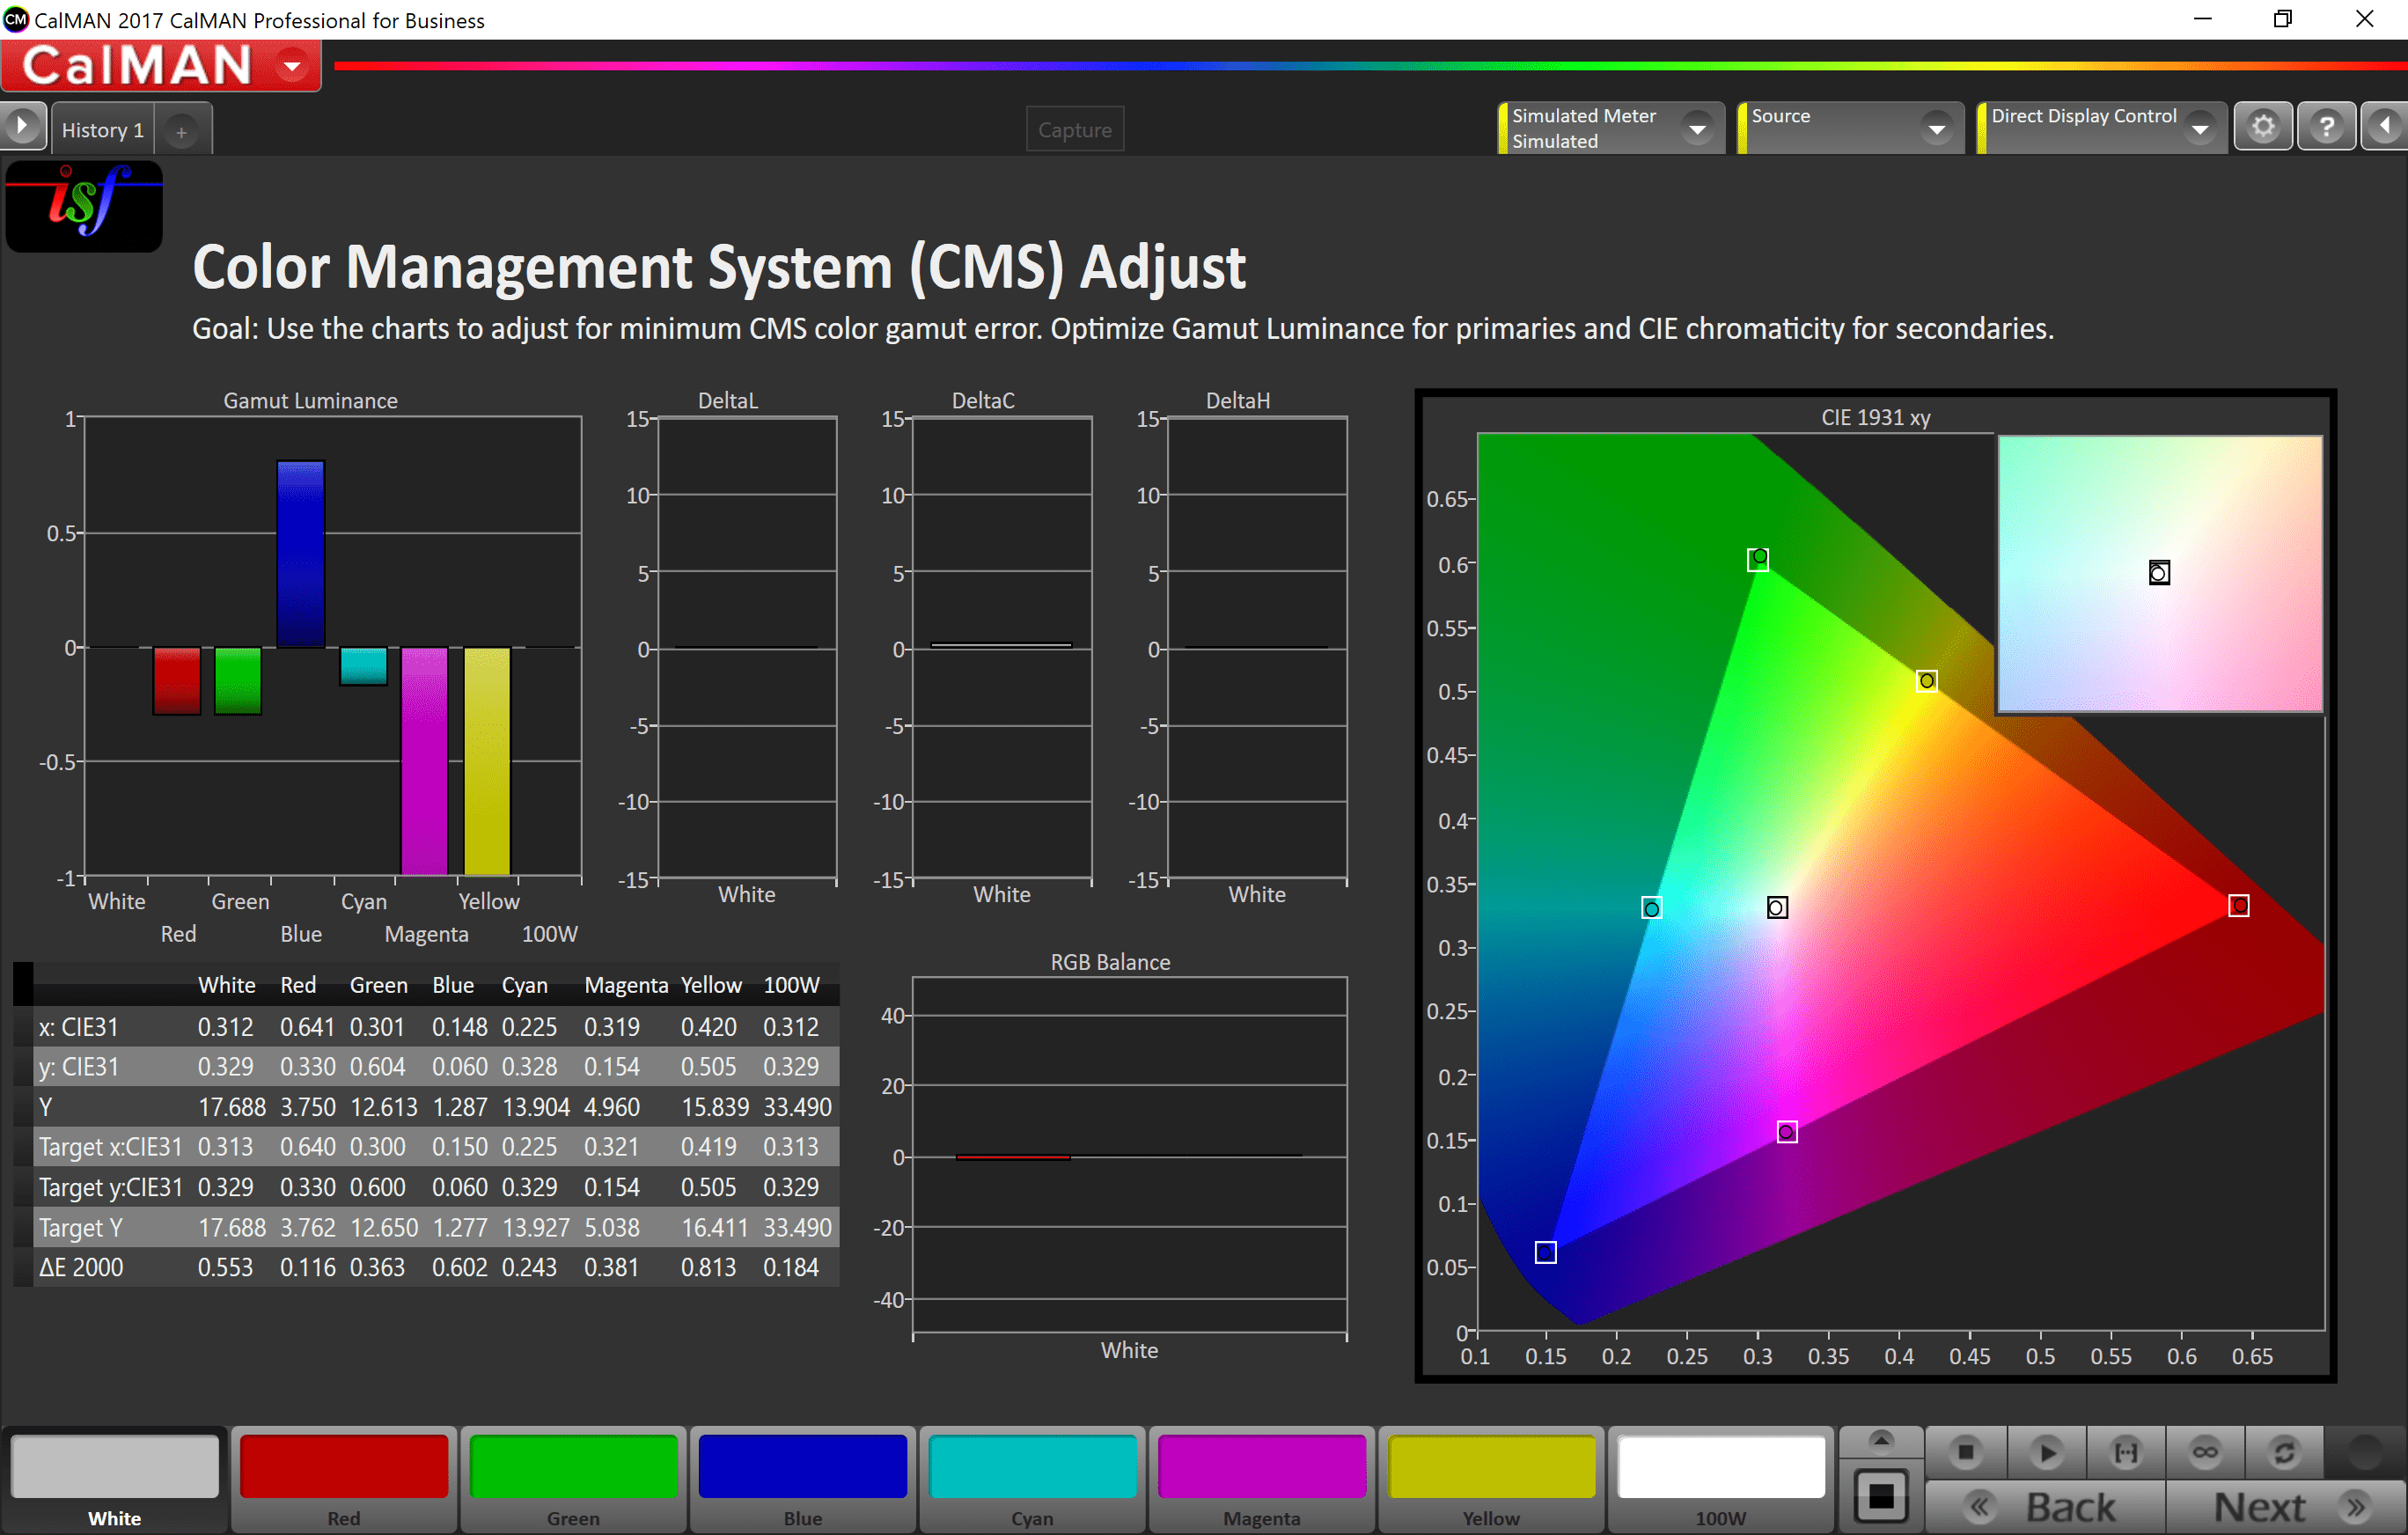This screenshot has width=2408, height=1535.
Task: Click the large pattern window square button
Action: click(x=1881, y=1496)
